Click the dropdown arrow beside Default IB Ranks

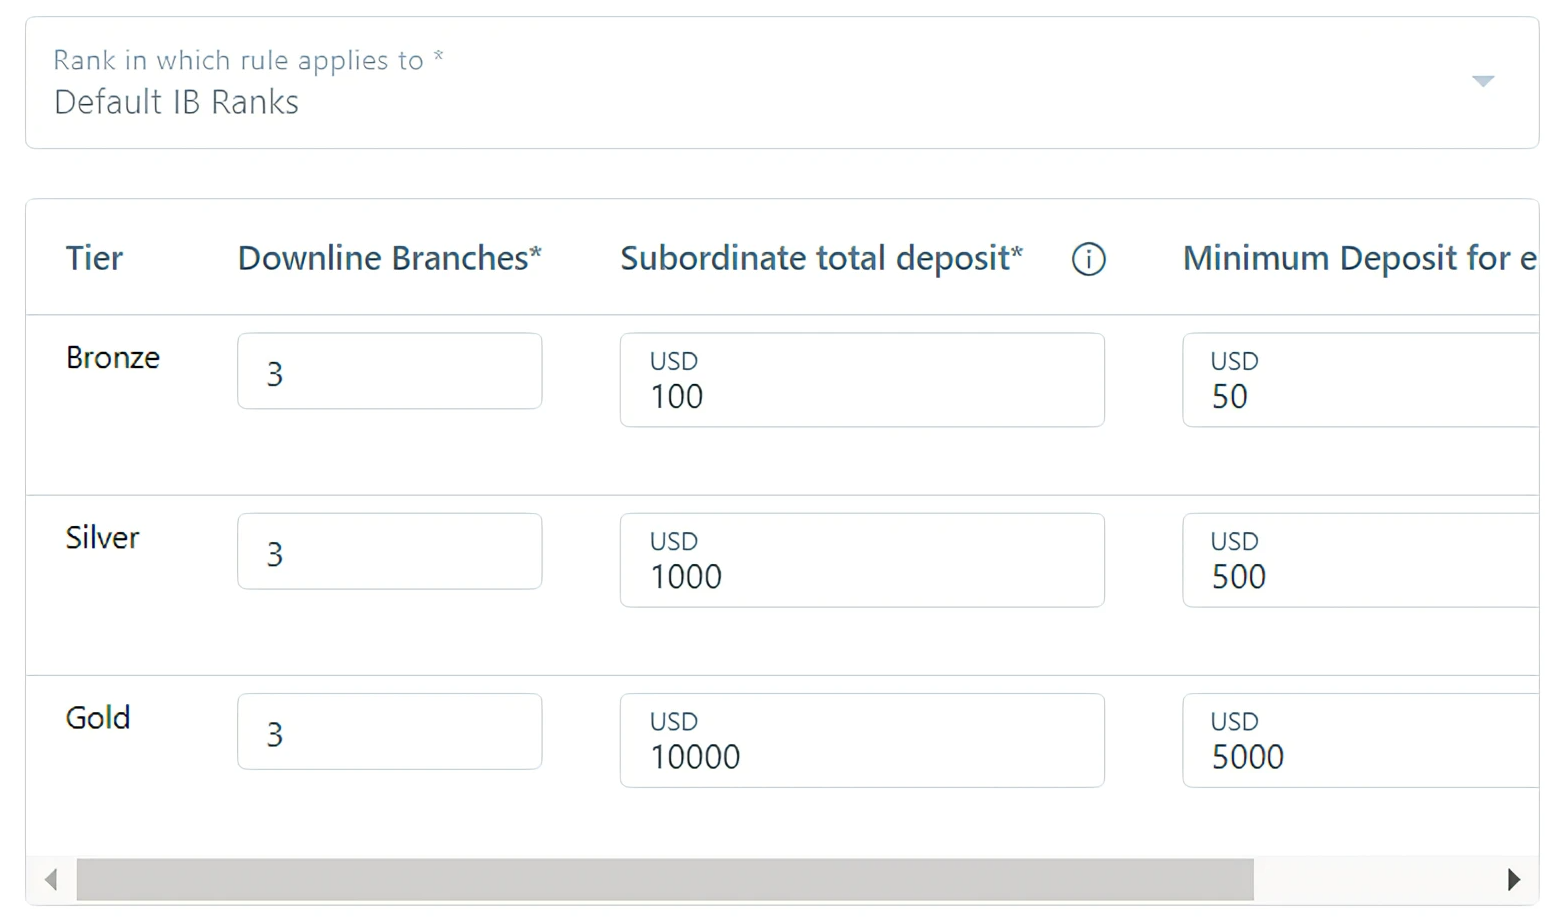(1482, 81)
